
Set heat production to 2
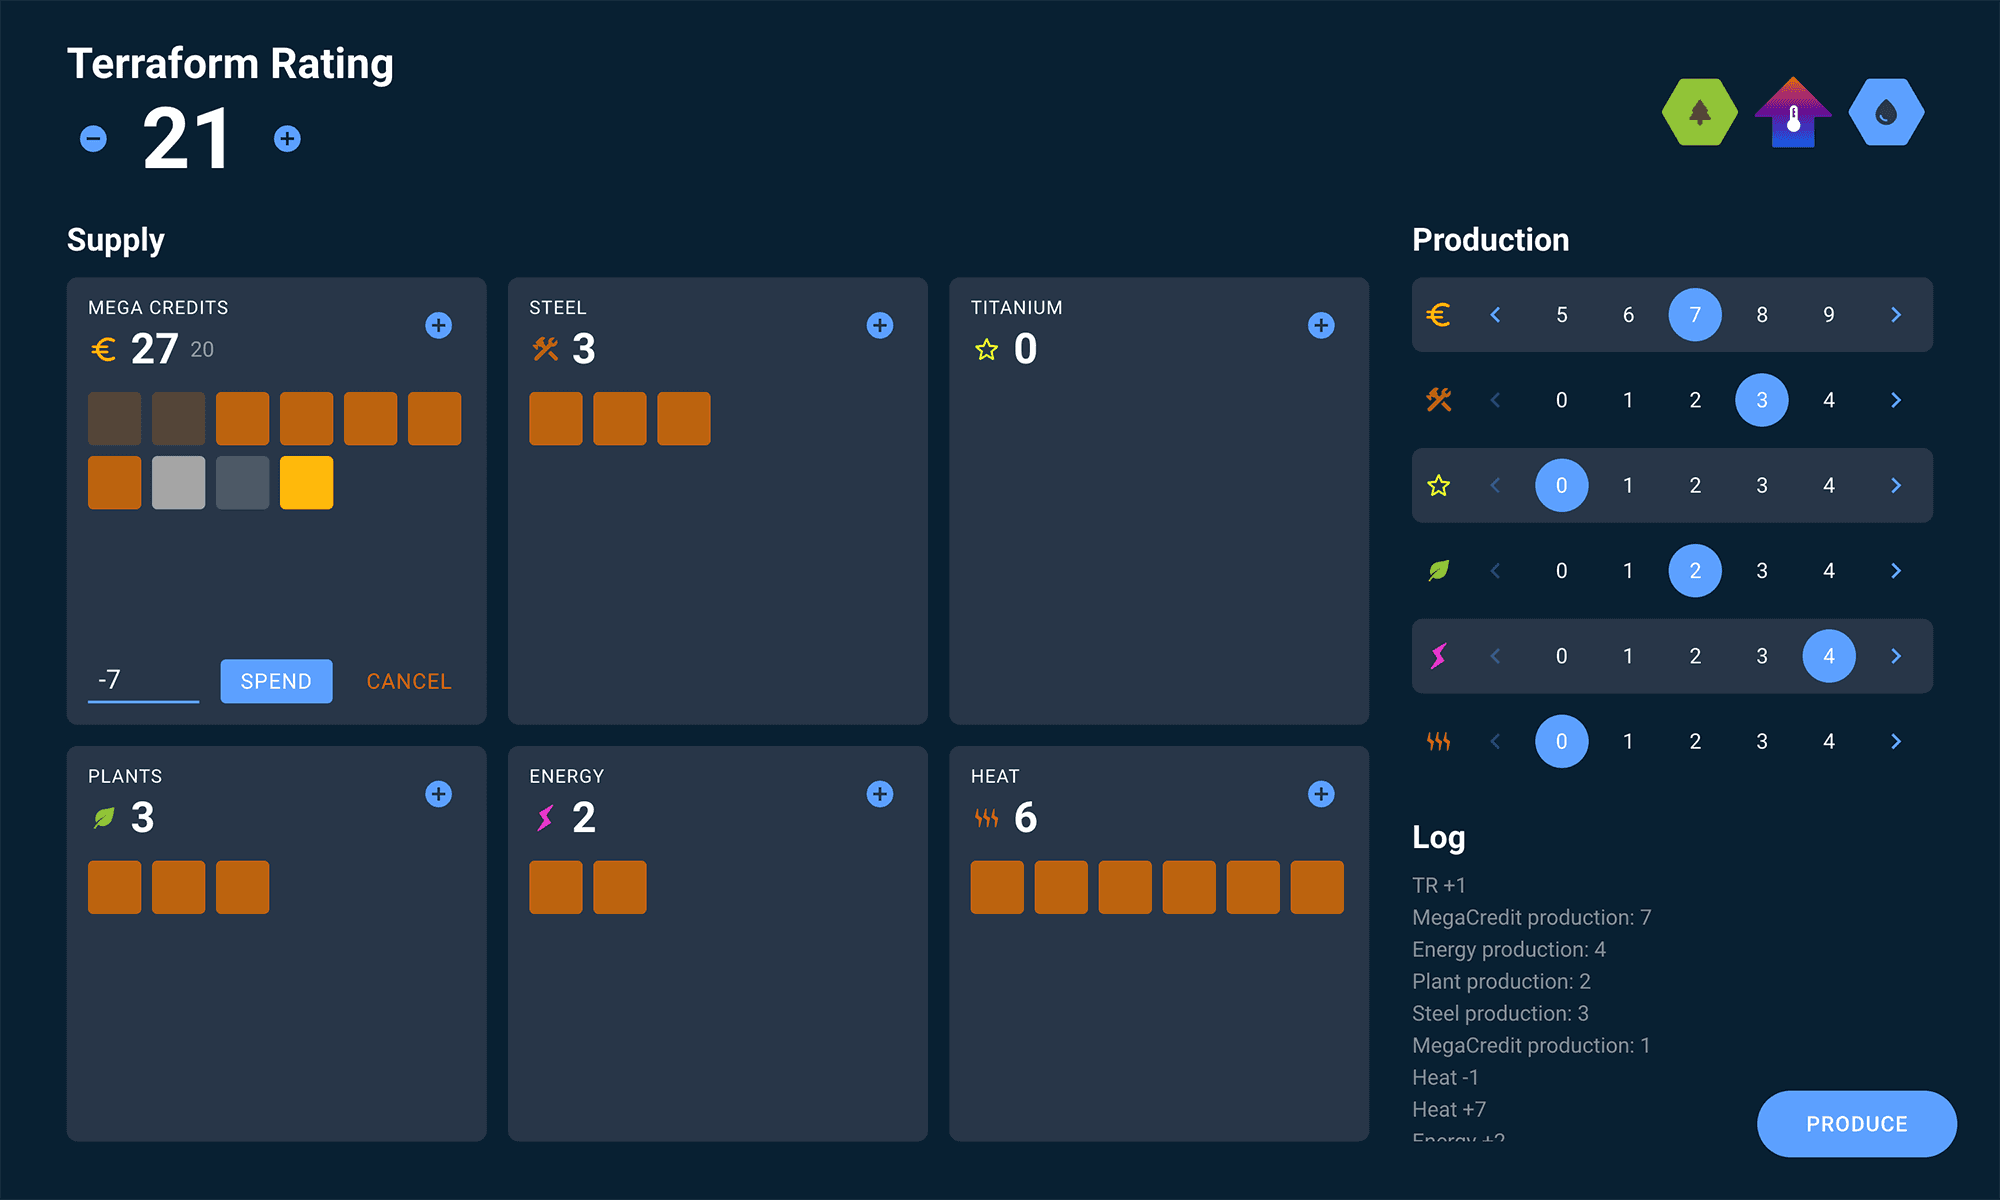tap(1694, 741)
